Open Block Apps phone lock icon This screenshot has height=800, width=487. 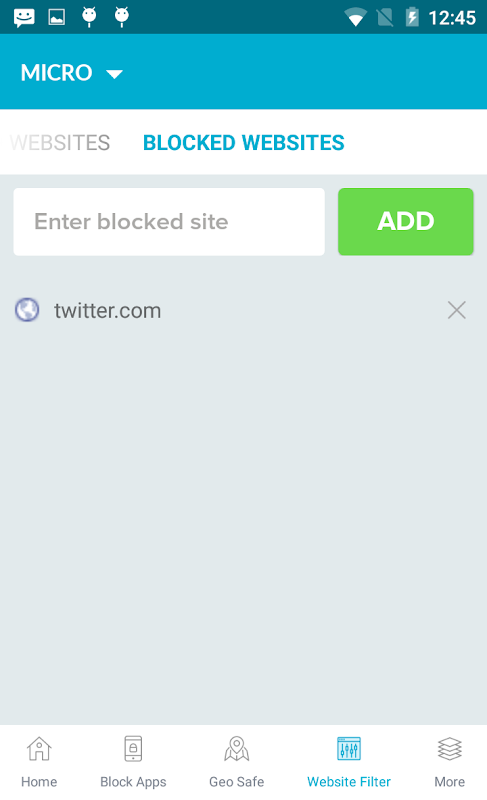133,748
